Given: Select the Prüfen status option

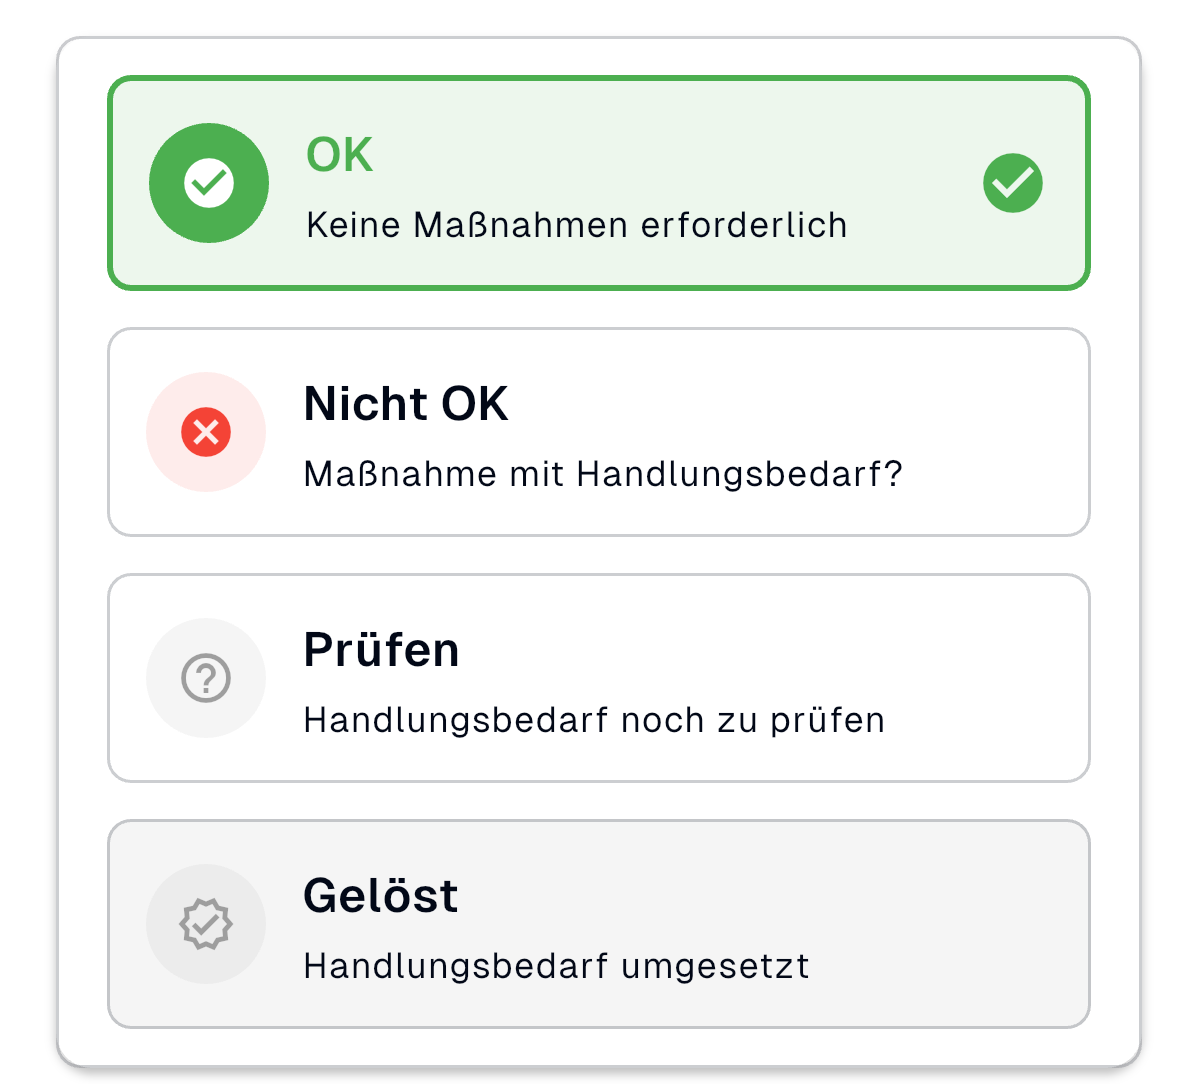Looking at the screenshot, I should click(598, 677).
